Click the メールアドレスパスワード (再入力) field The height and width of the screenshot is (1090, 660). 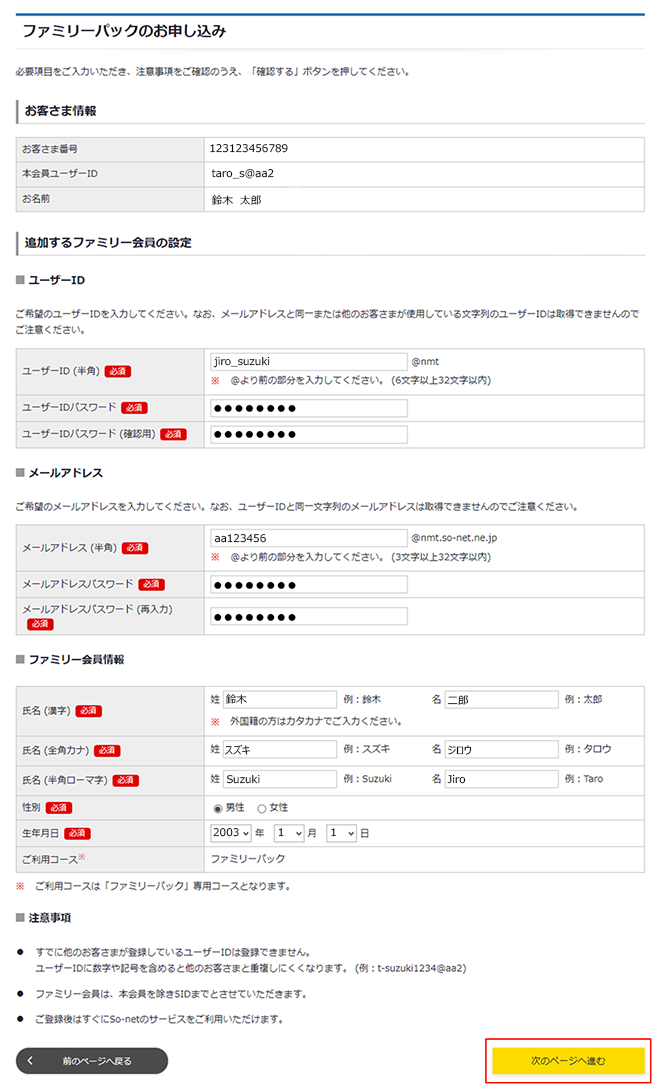tap(308, 616)
